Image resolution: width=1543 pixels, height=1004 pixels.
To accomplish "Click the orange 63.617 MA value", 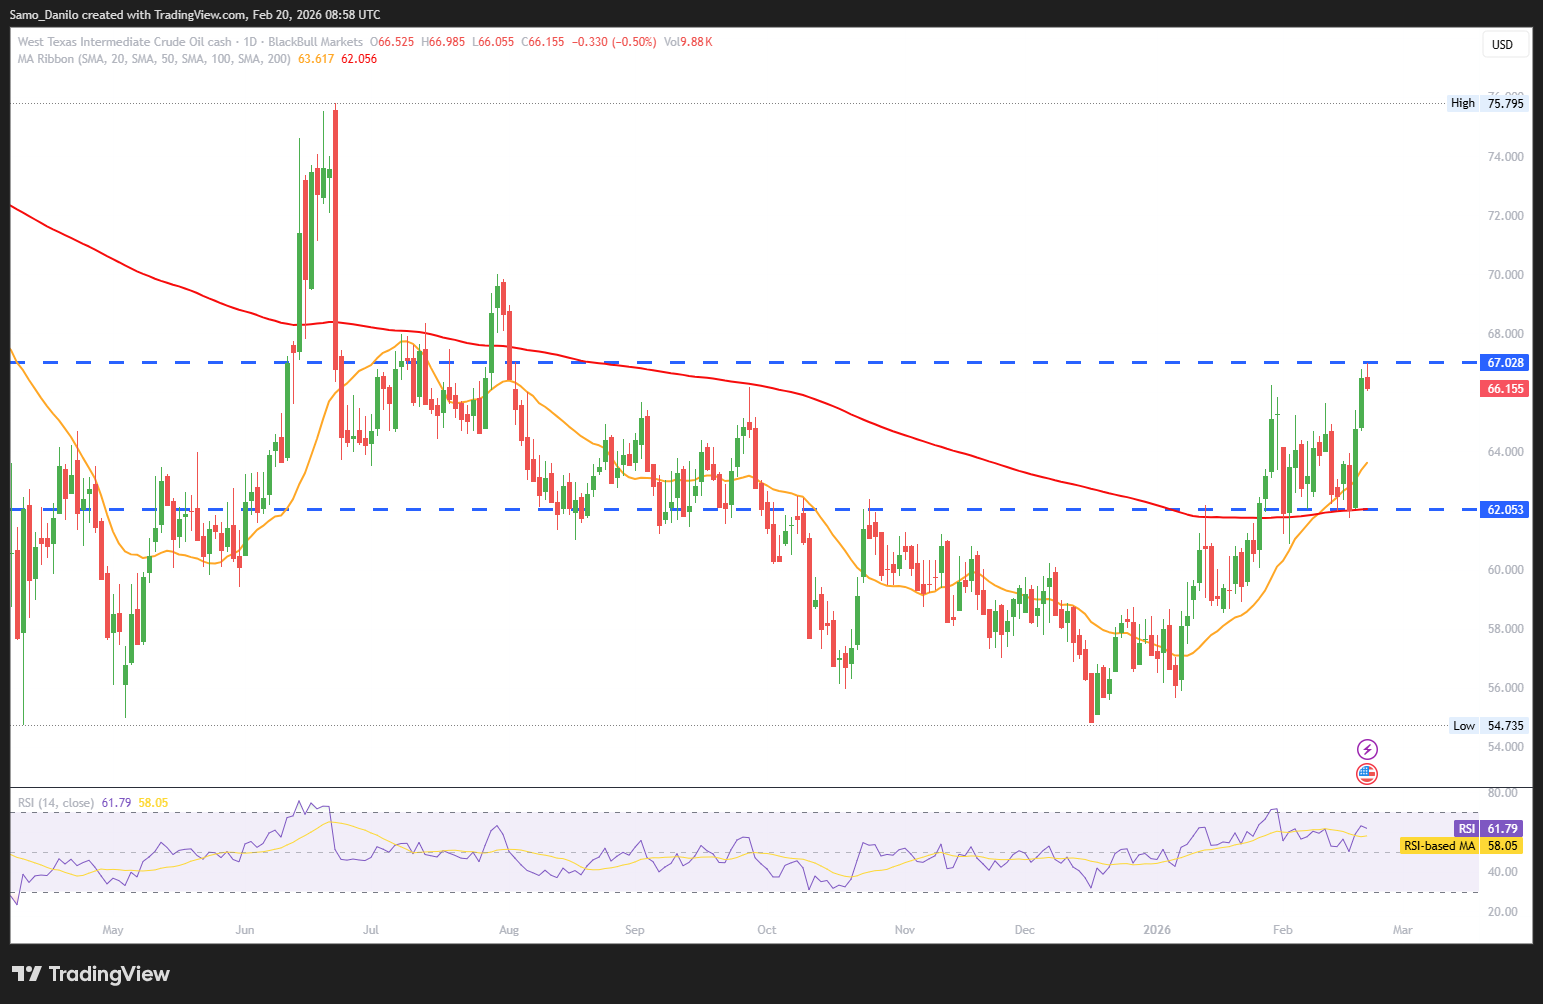I will click(316, 59).
